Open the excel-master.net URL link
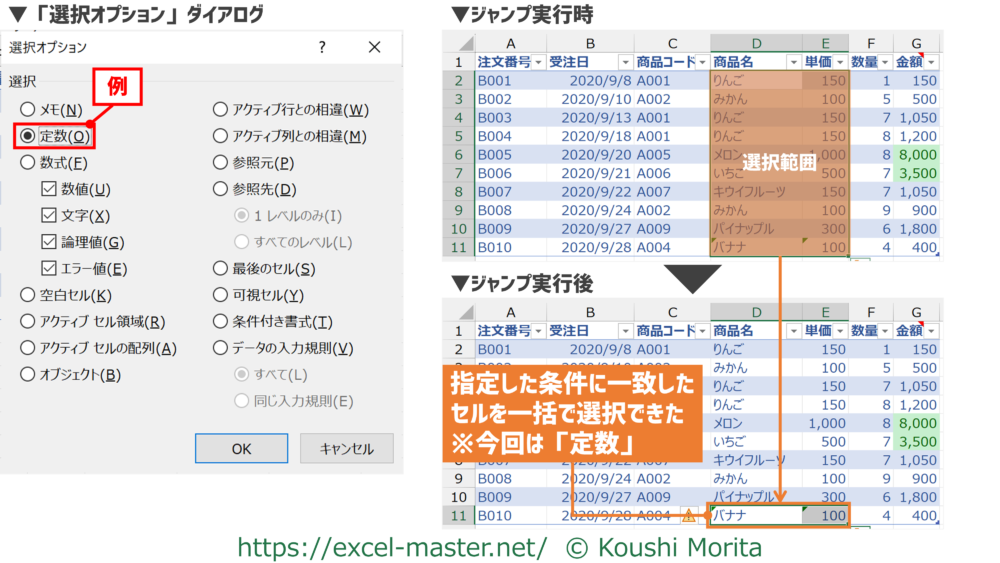The width and height of the screenshot is (1000, 563). coord(391,547)
